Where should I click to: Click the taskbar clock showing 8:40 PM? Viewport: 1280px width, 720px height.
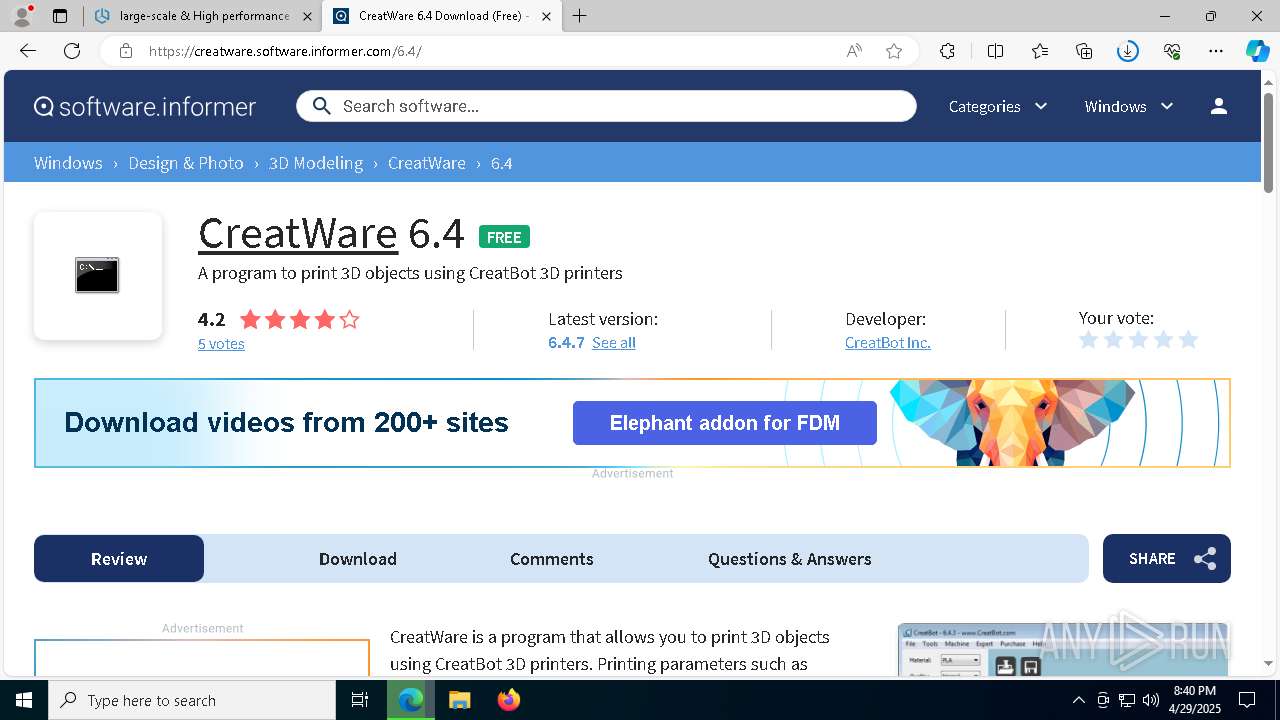tap(1194, 700)
